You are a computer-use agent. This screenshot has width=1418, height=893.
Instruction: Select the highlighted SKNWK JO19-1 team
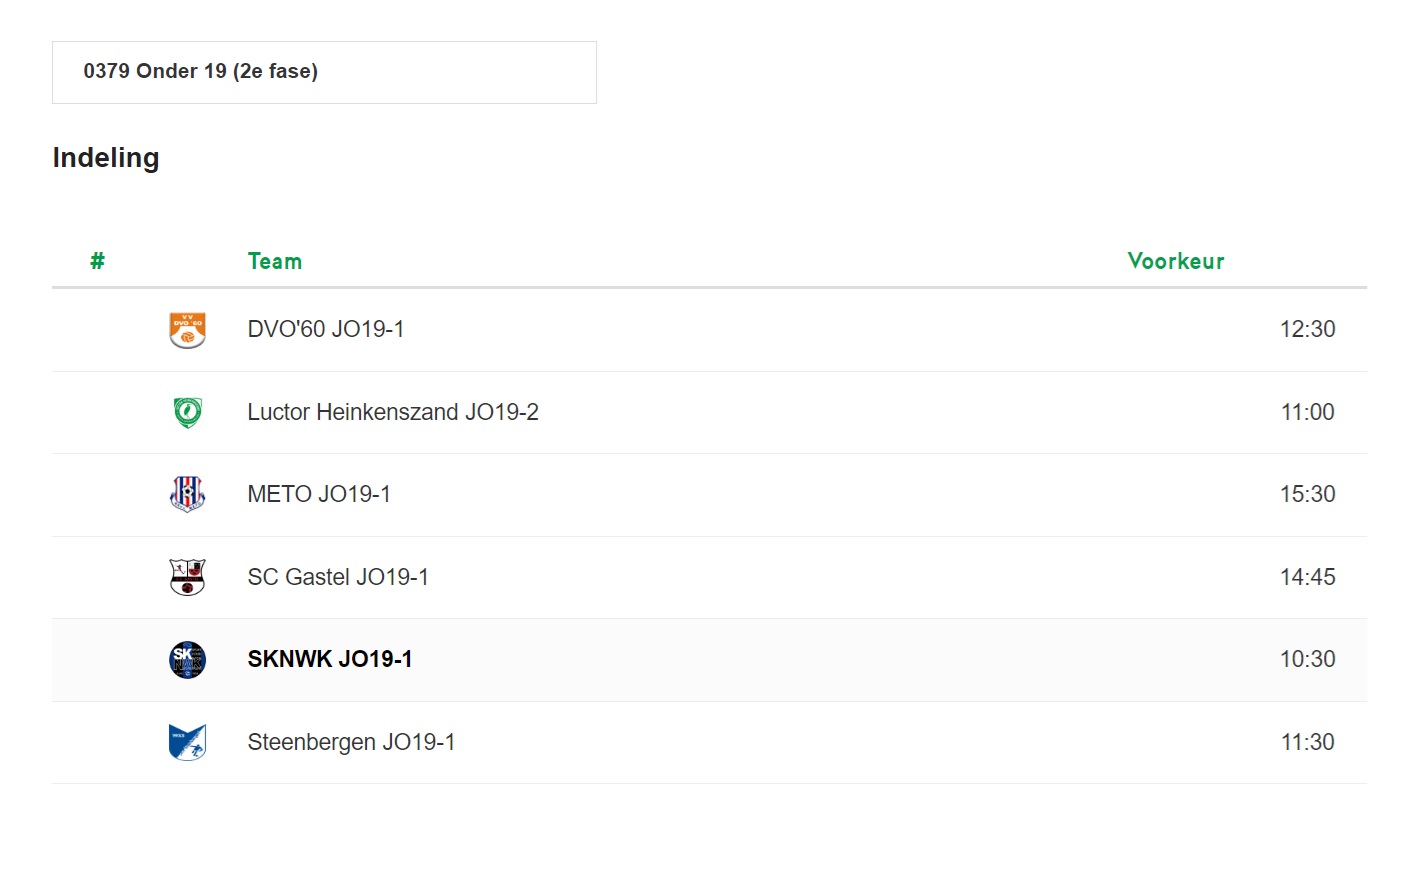(330, 659)
